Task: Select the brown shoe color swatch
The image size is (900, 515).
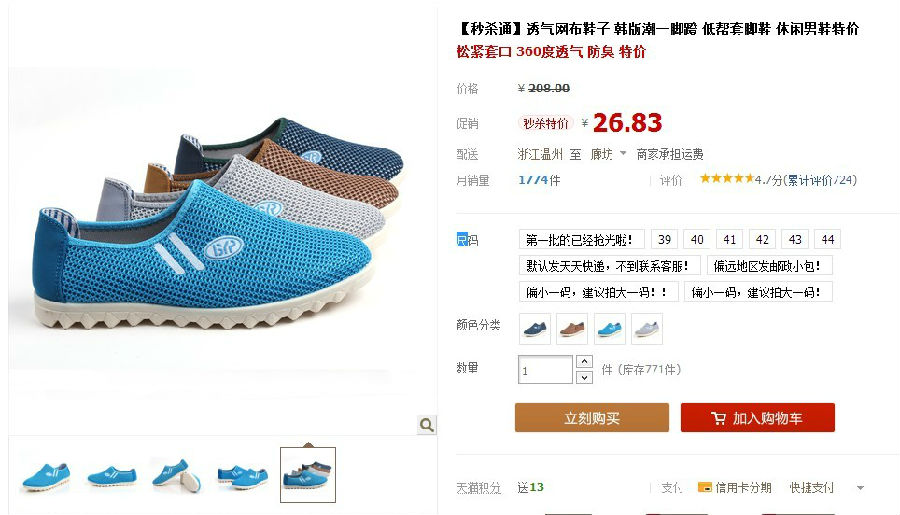Action: point(572,329)
